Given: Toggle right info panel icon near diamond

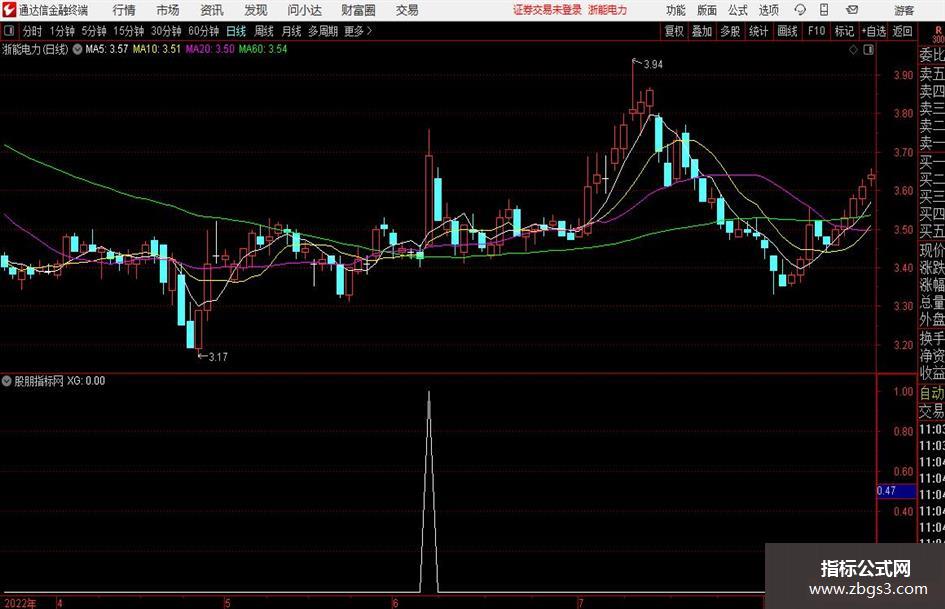Looking at the screenshot, I should 868,50.
